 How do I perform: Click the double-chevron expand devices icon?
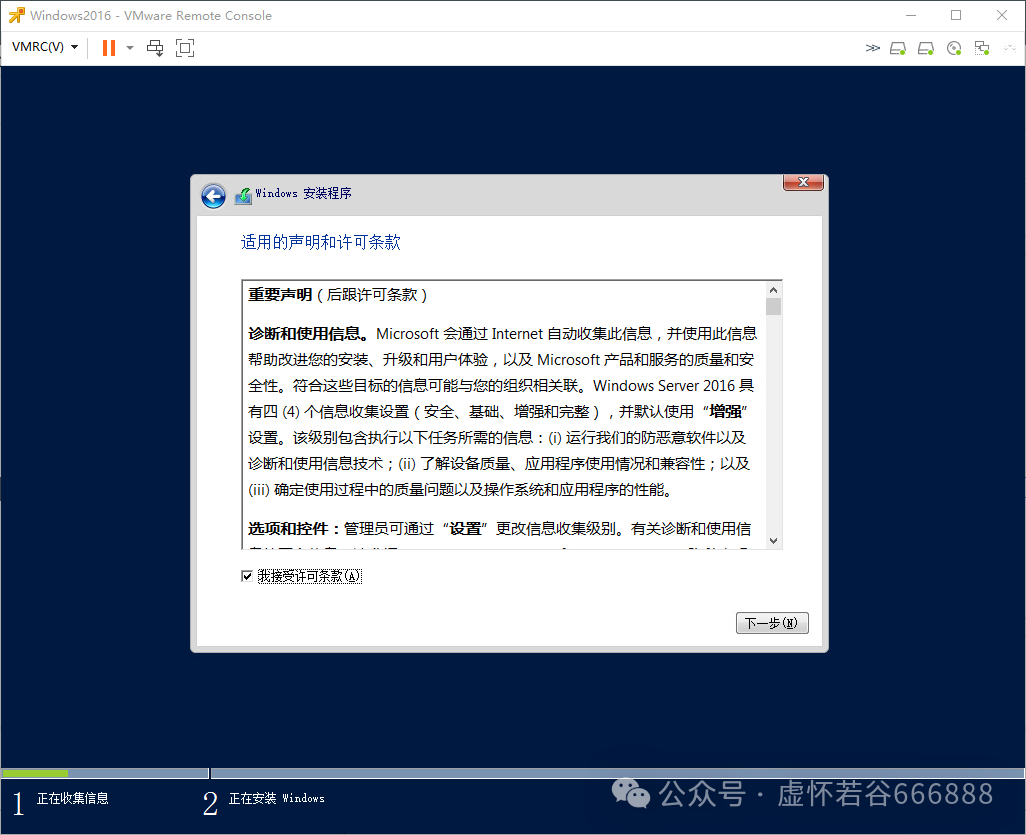pyautogui.click(x=872, y=48)
